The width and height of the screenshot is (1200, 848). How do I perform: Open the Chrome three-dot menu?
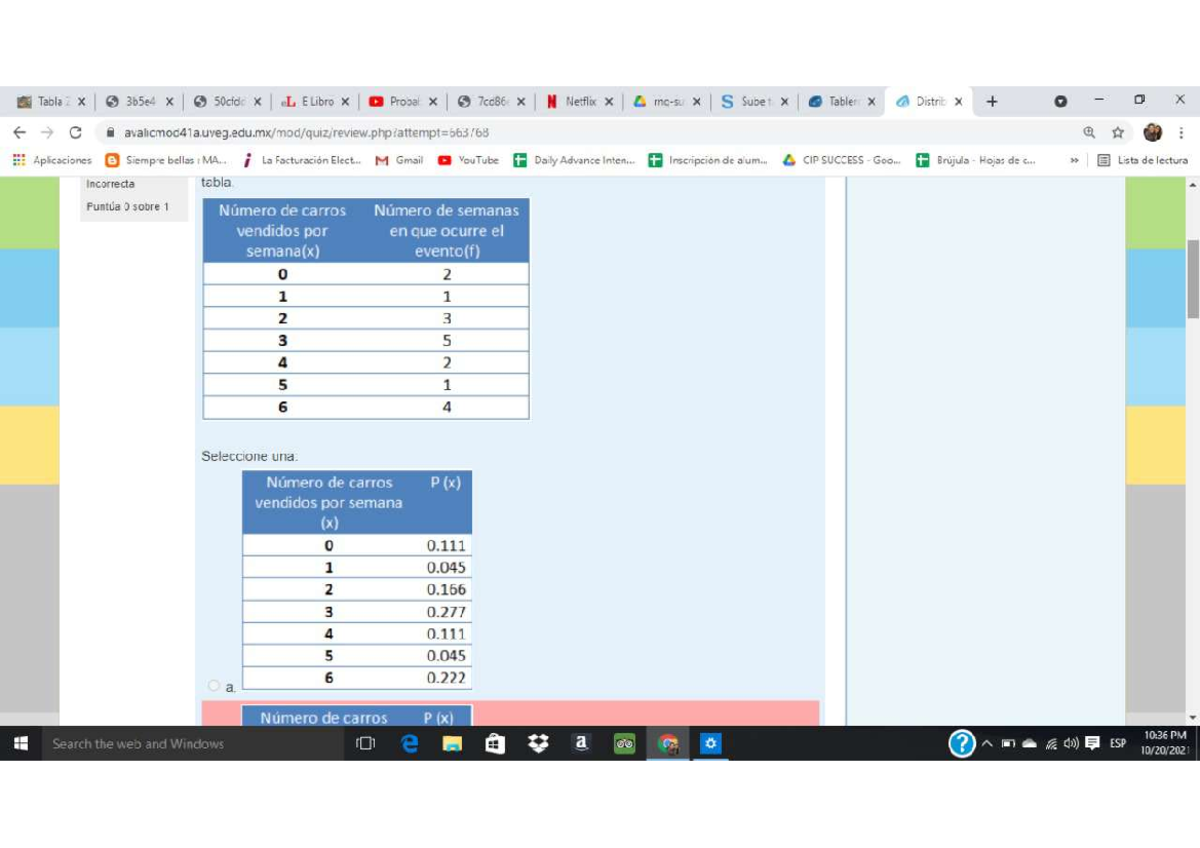coord(1182,132)
